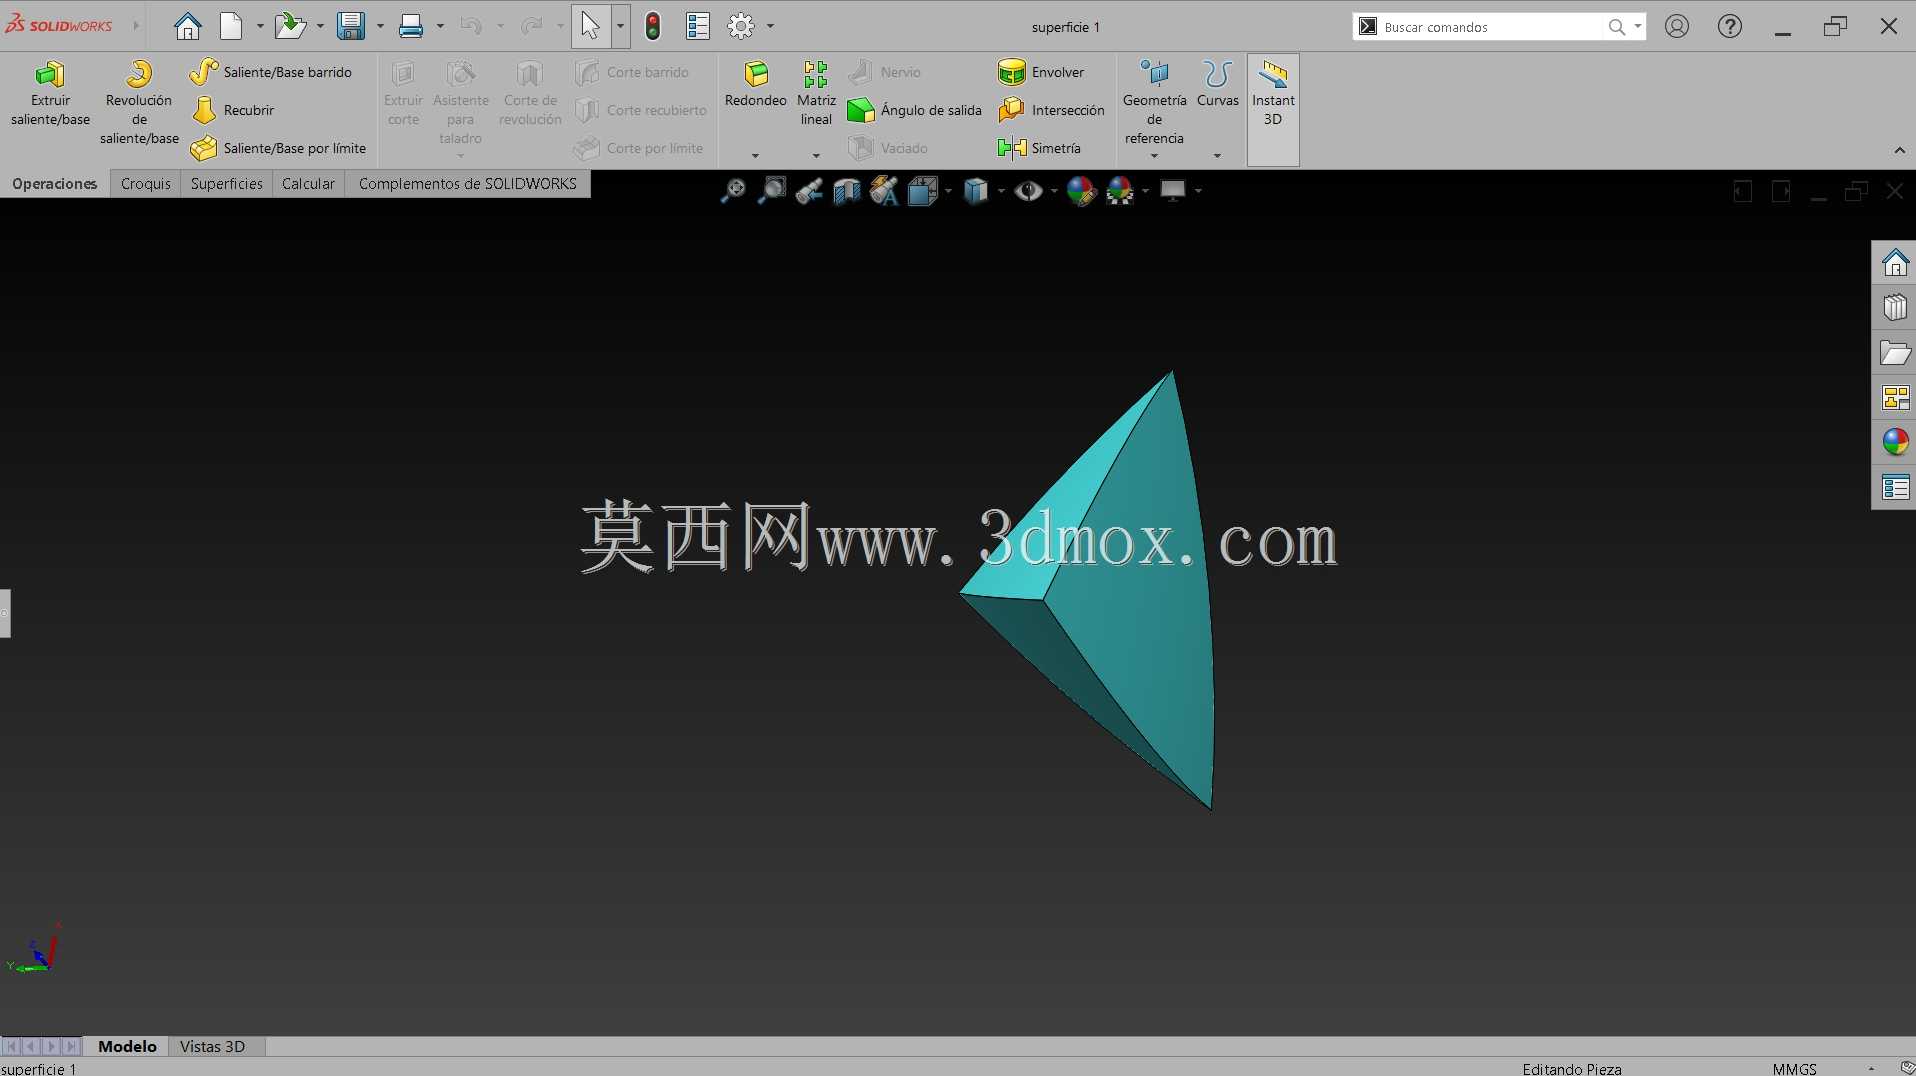Print the active document
1916x1076 pixels.
(x=411, y=26)
